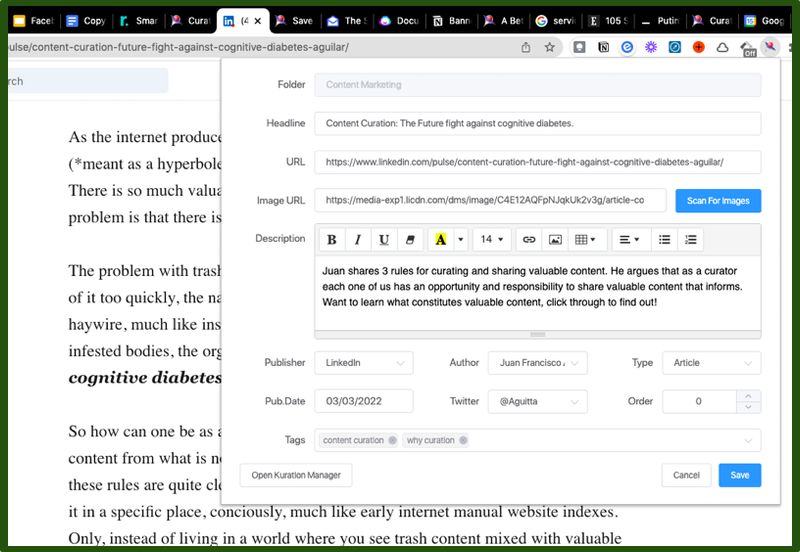This screenshot has height=552, width=800.
Task: Switch to the 105 S browser tab
Action: tap(608, 21)
